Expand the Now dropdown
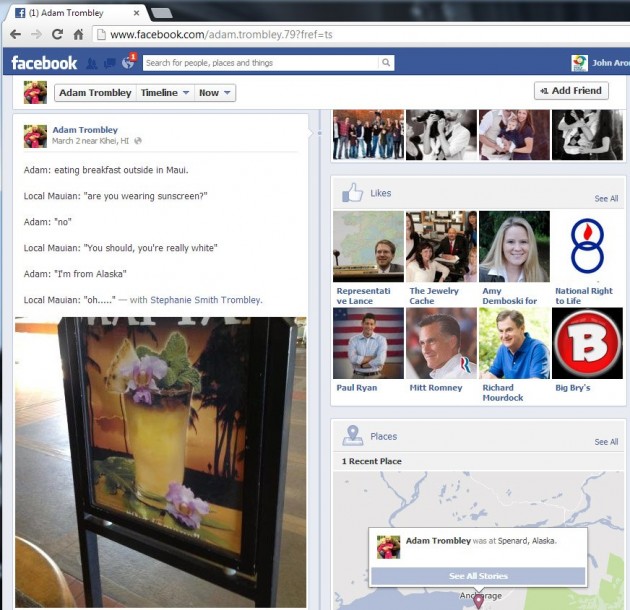Viewport: 630px width, 610px height. (214, 93)
